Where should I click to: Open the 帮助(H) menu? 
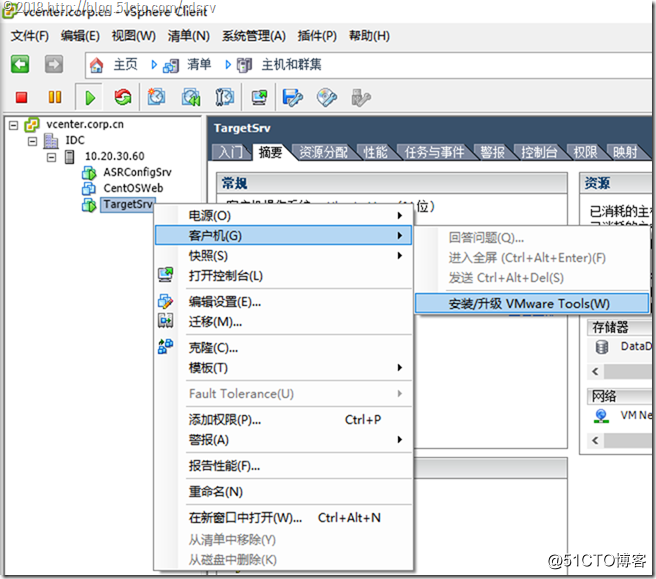(x=369, y=36)
